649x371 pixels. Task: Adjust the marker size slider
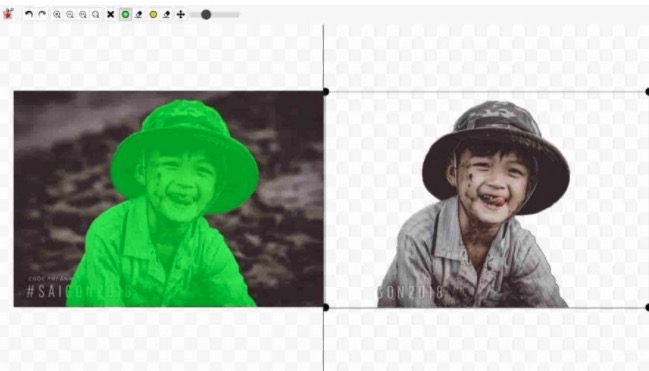pos(214,14)
